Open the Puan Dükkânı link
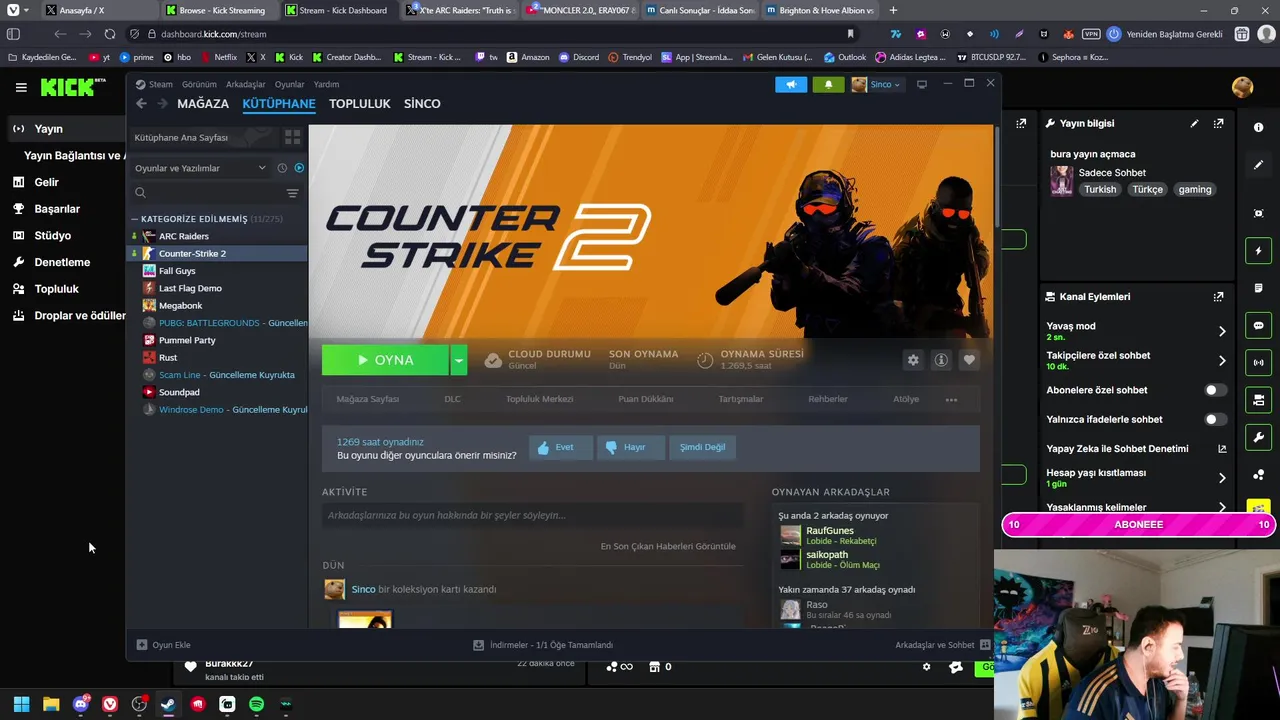This screenshot has width=1280, height=720. click(645, 399)
